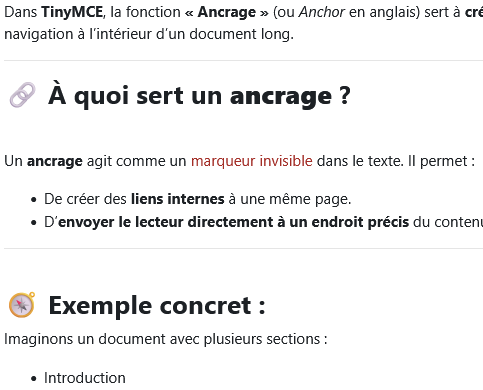Screen dimensions: 483x390
Task: Click the "document long" text in the first paragraph
Action: pyautogui.click(x=242, y=34)
